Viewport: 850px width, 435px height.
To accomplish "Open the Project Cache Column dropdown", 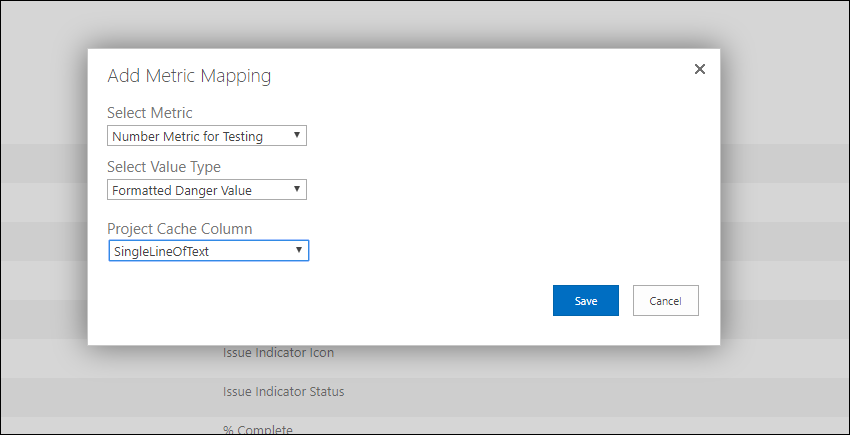I will point(209,251).
